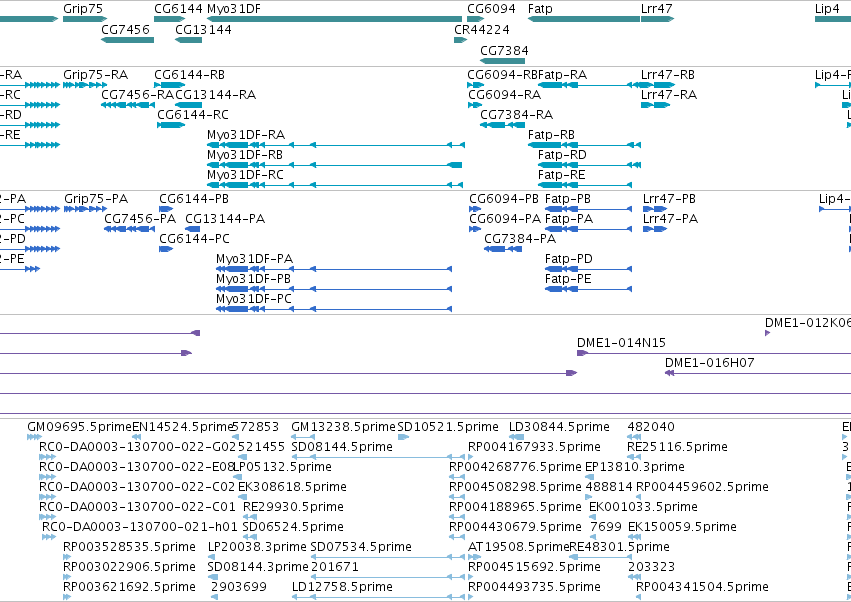Screen dimensions: 851x602
Task: Select the CG7384 gene label
Action: click(504, 50)
